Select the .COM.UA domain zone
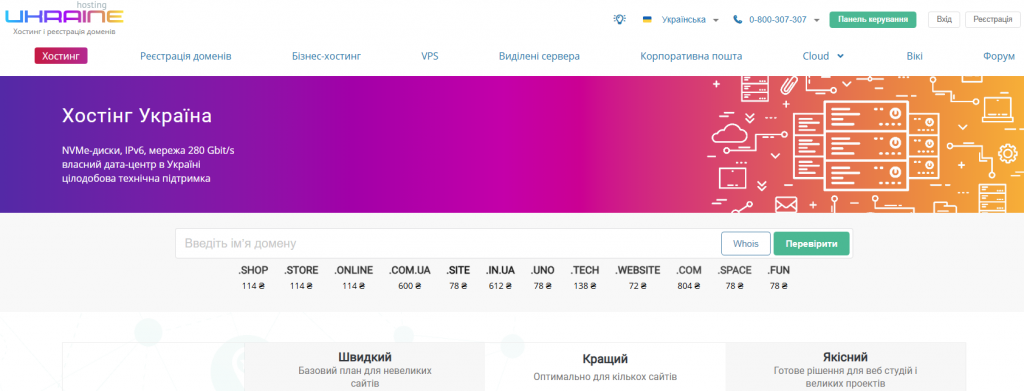 (409, 270)
